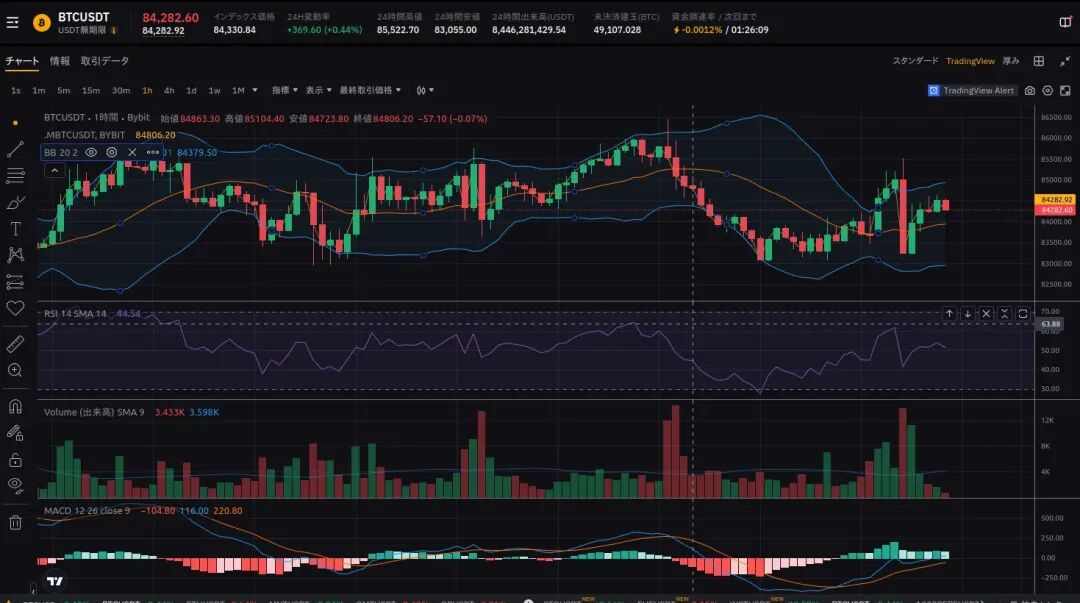Switch to the 情報 tab

pyautogui.click(x=60, y=61)
